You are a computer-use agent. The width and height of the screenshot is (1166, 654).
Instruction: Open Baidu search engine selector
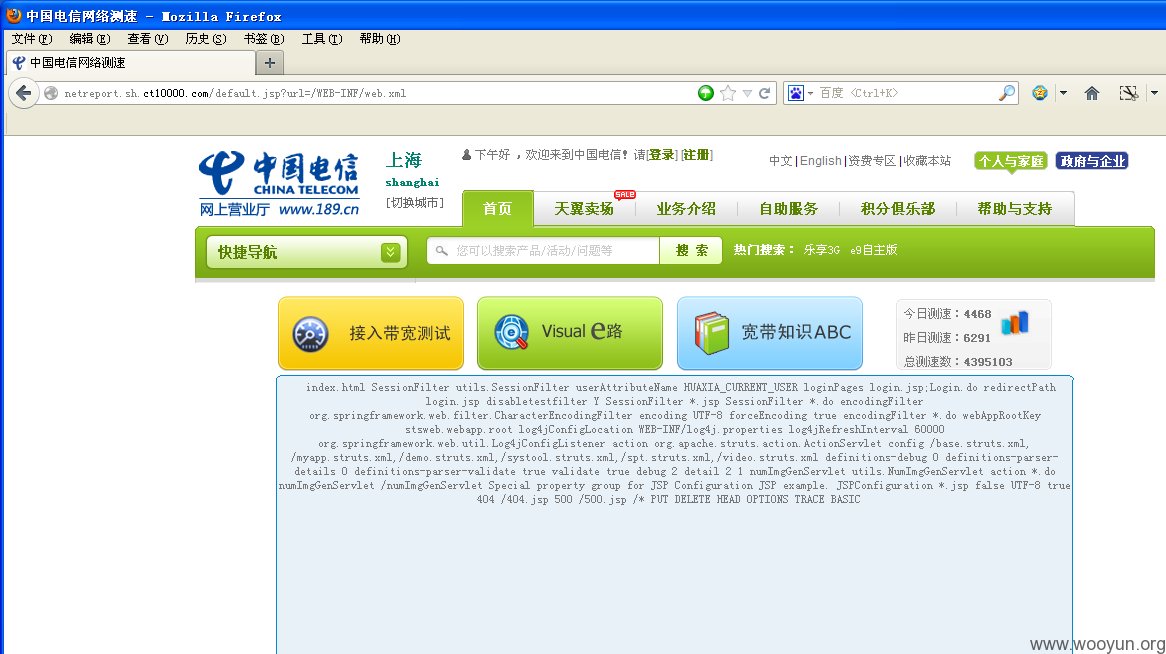click(800, 93)
